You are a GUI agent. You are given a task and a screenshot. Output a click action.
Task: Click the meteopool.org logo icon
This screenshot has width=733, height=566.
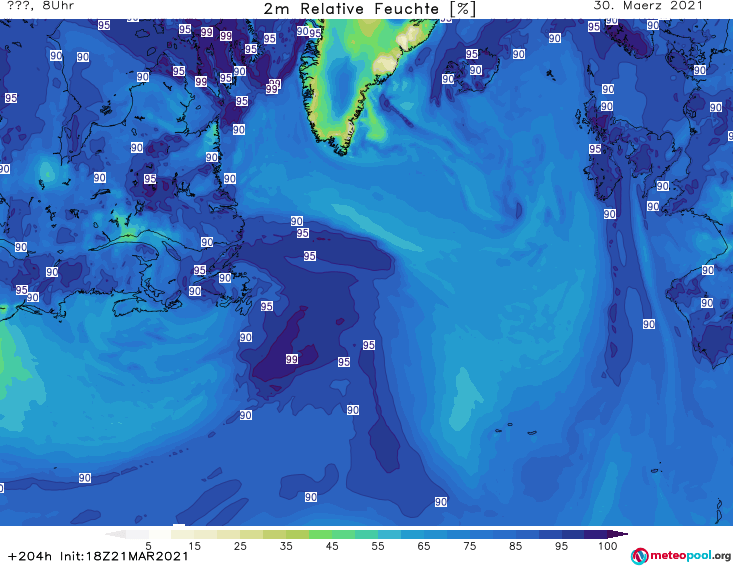(x=639, y=556)
